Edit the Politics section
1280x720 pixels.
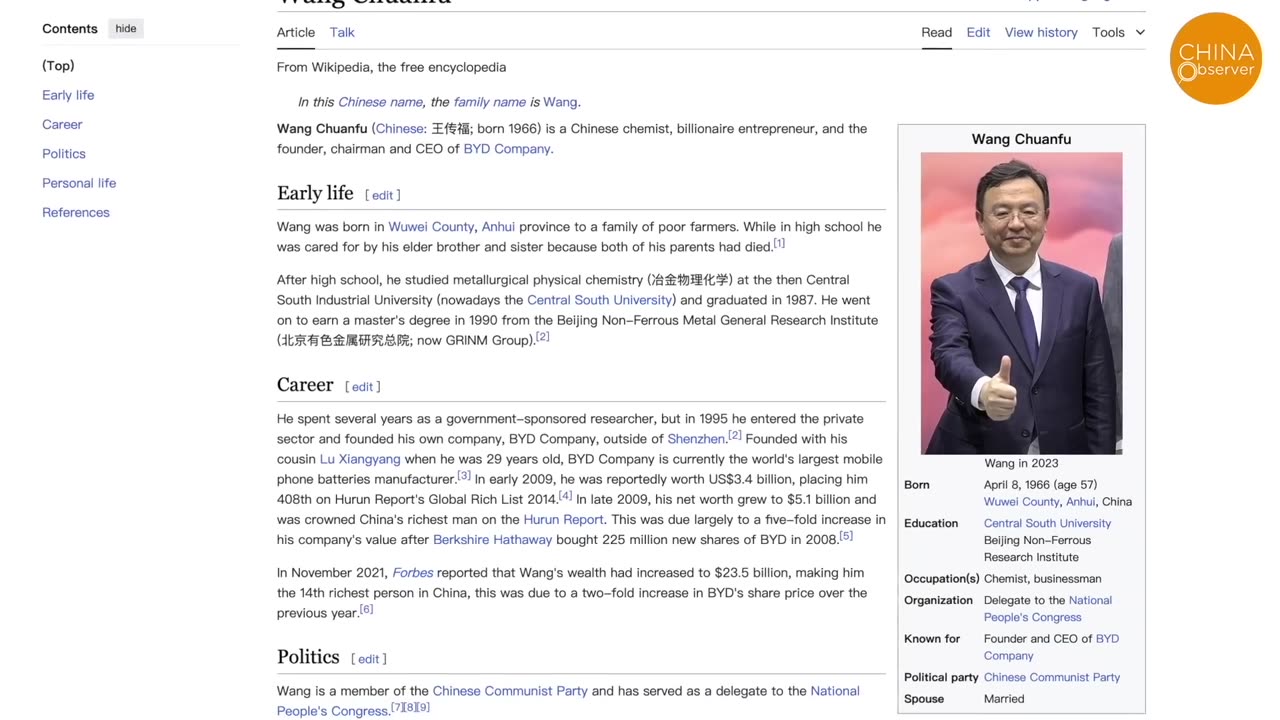pos(369,659)
